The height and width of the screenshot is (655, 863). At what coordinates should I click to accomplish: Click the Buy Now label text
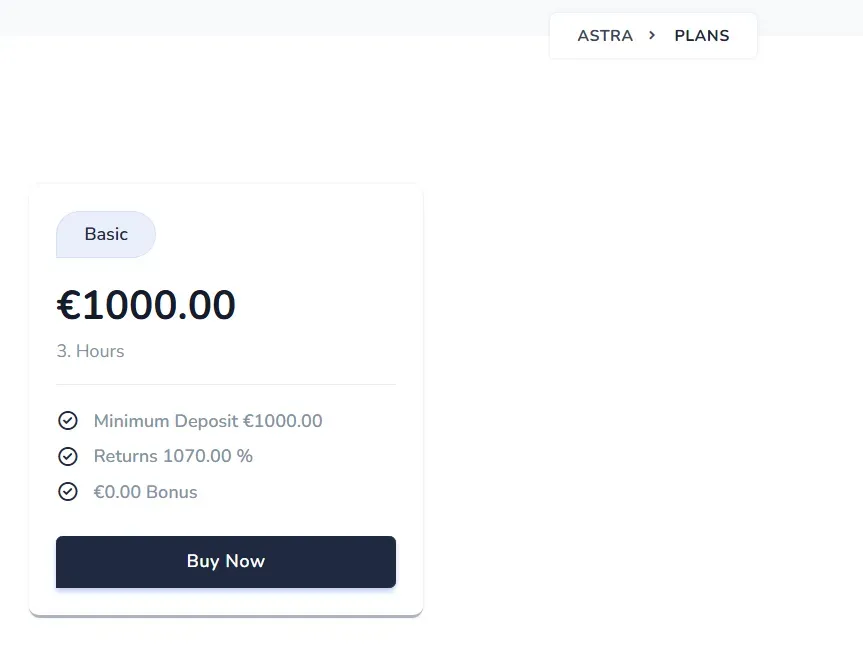pos(225,561)
